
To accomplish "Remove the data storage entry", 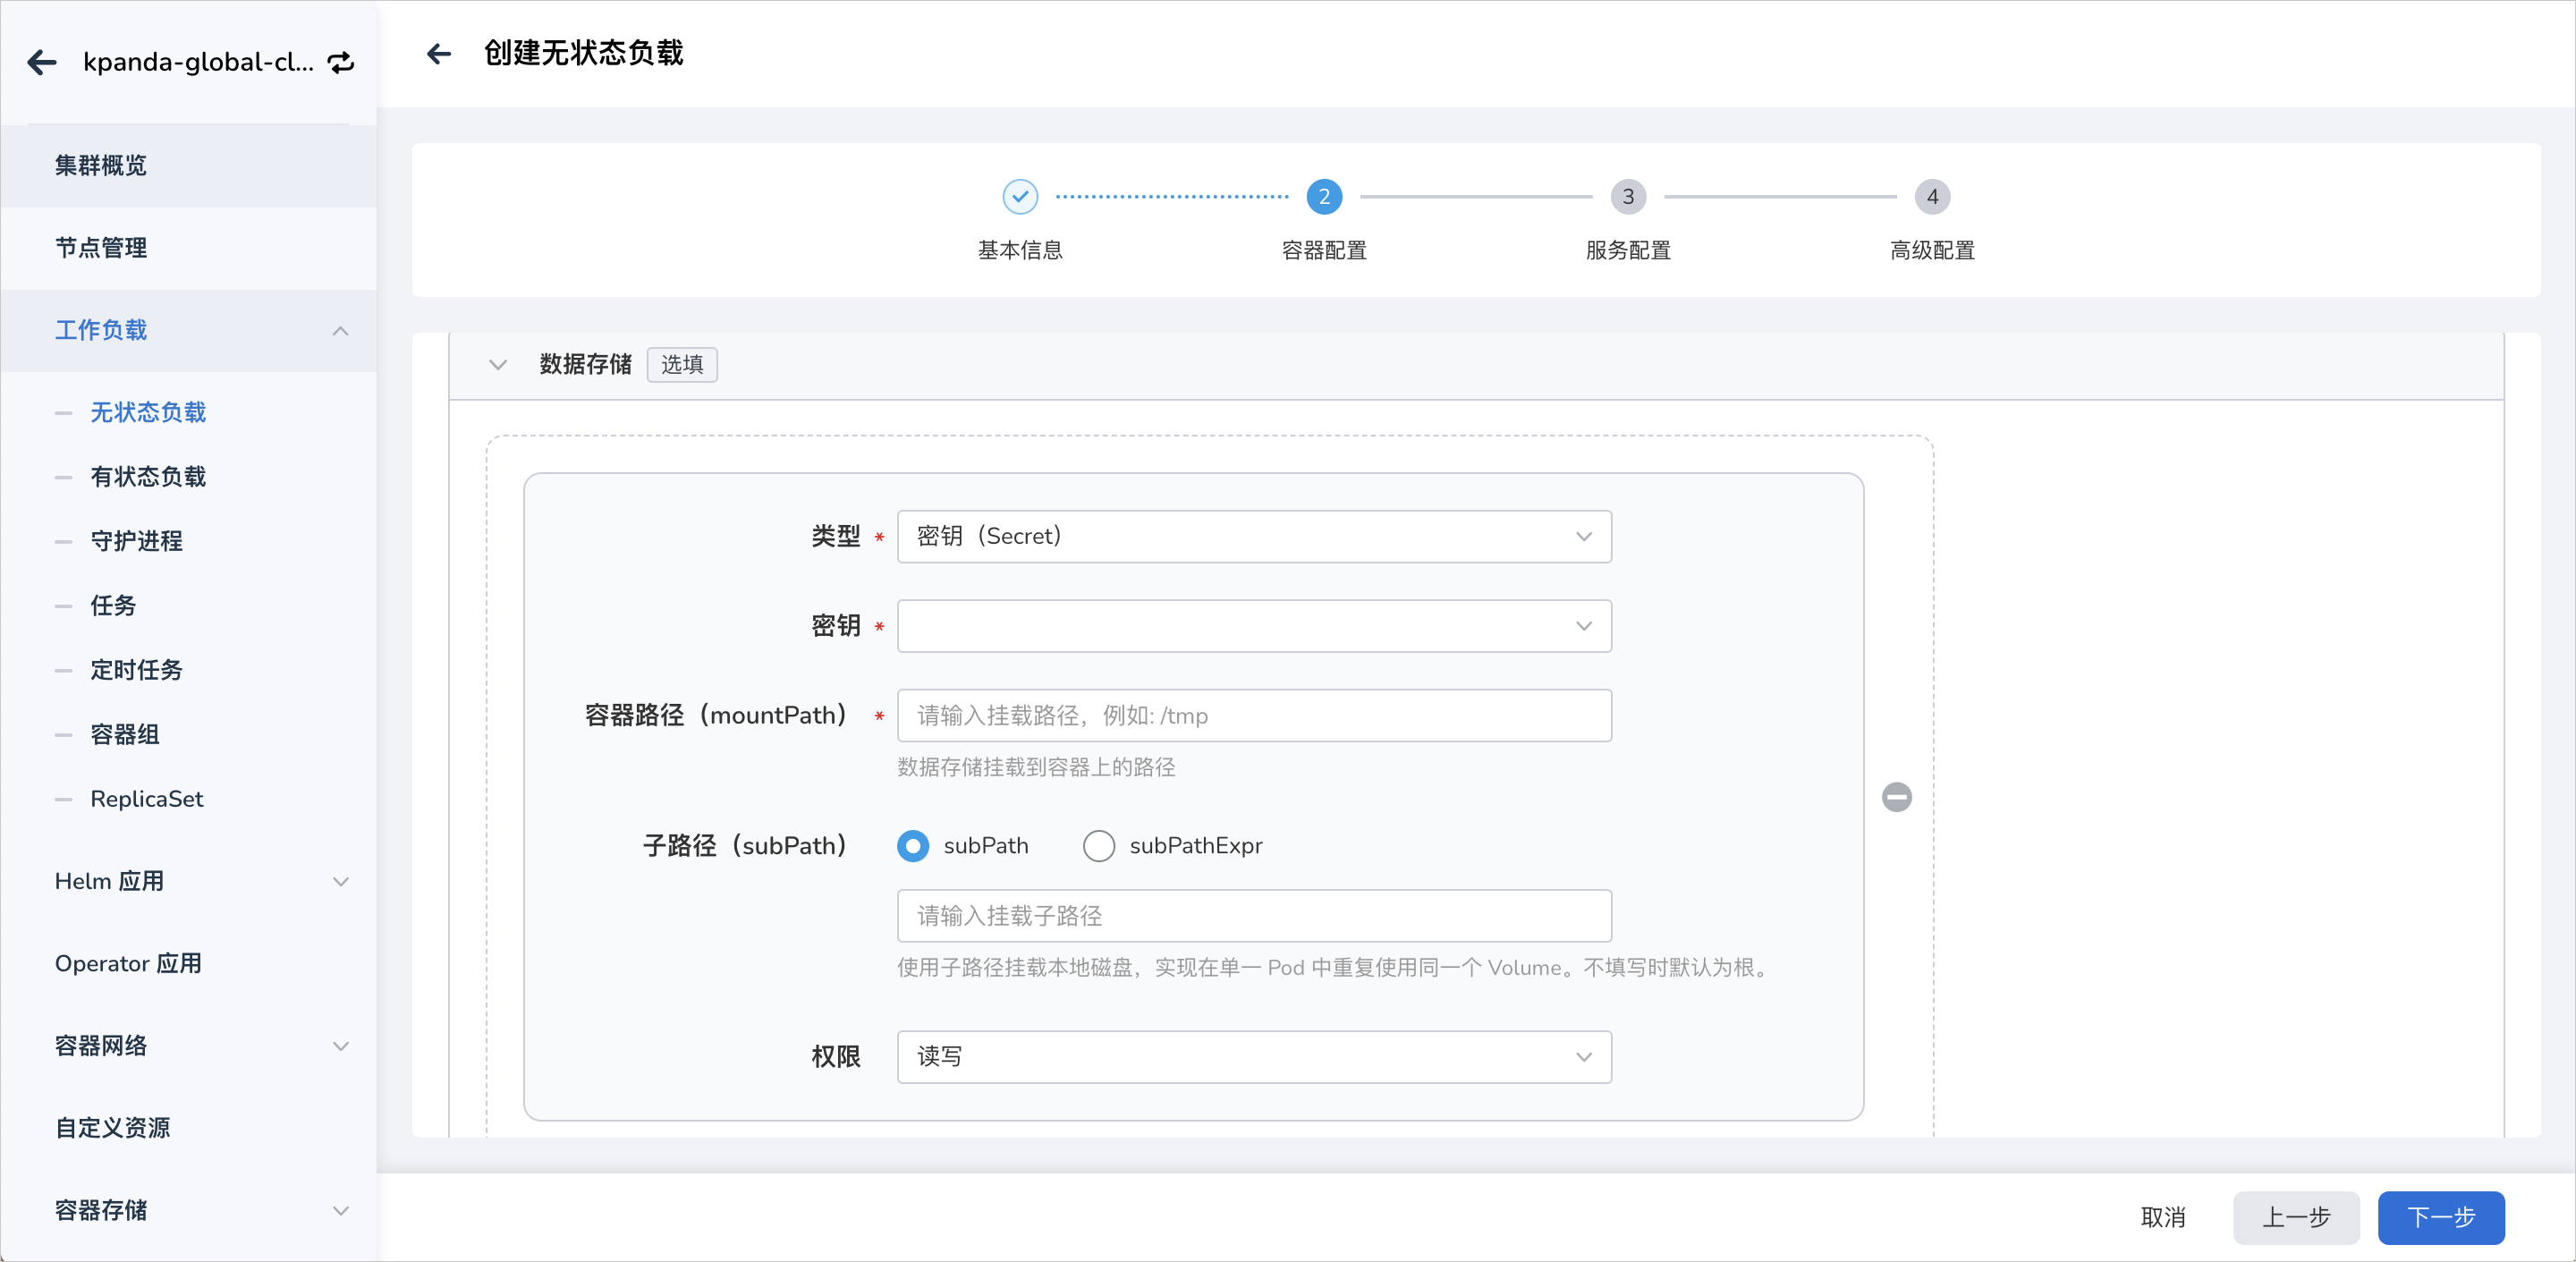I will tap(1896, 796).
